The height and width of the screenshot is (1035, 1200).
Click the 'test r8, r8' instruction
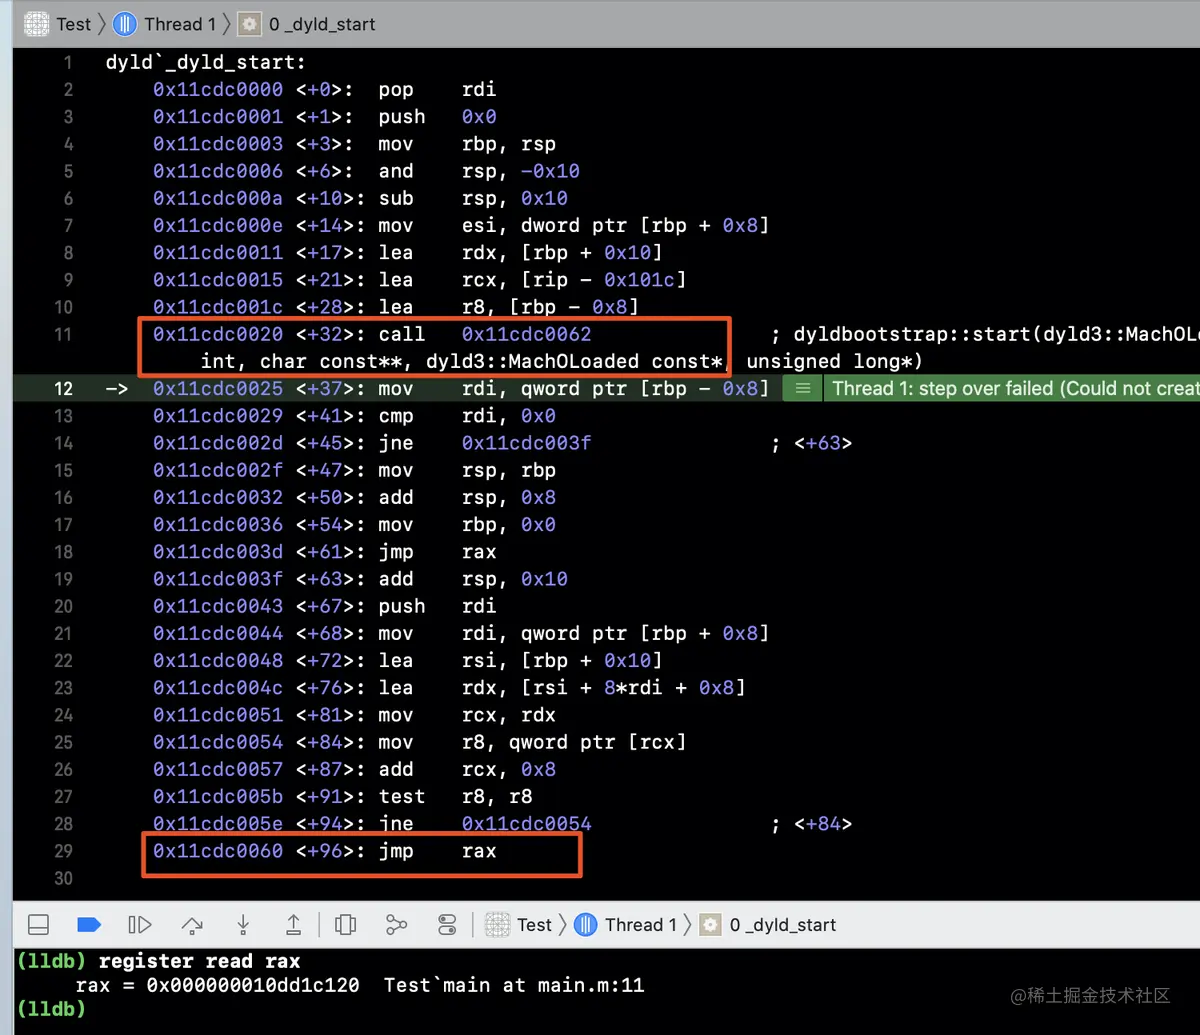(455, 797)
